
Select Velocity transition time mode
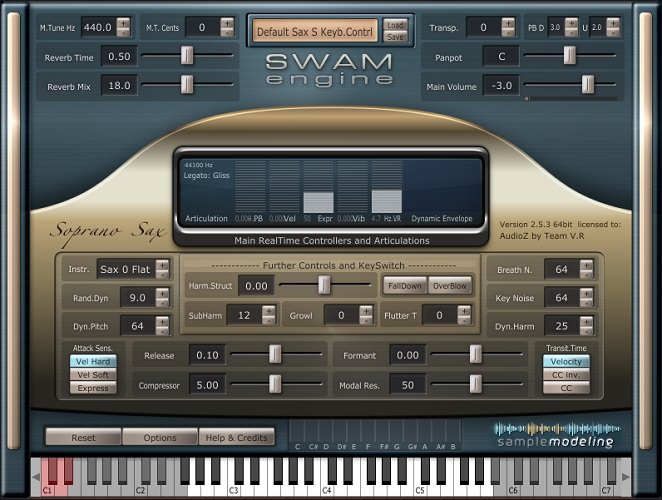[566, 361]
